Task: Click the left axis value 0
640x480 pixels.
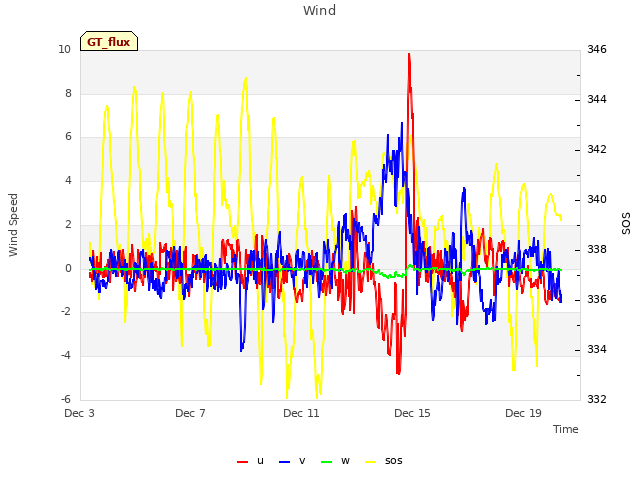Action: [x=68, y=268]
